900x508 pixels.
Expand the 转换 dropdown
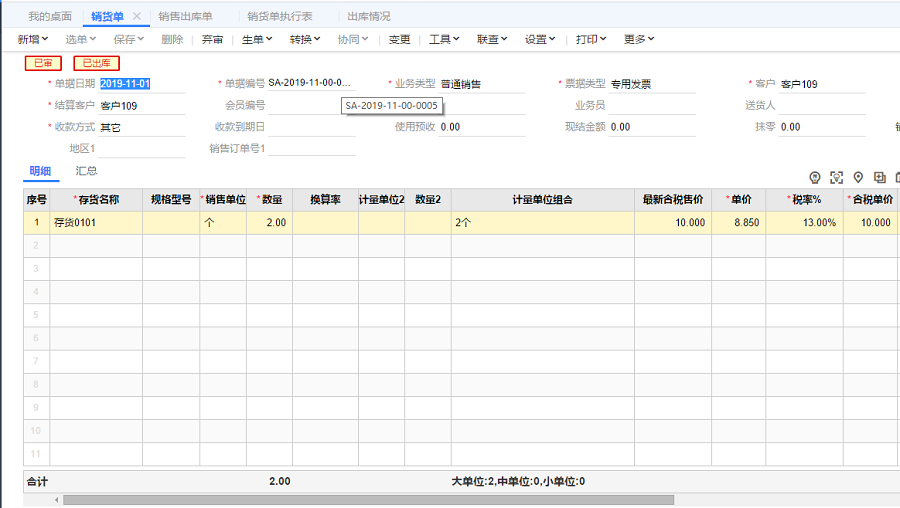(x=305, y=39)
